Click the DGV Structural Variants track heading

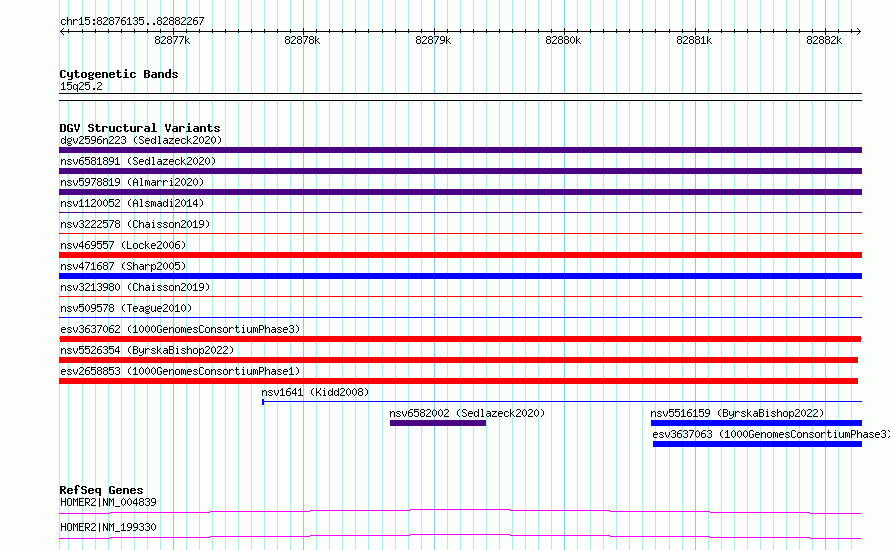point(140,128)
